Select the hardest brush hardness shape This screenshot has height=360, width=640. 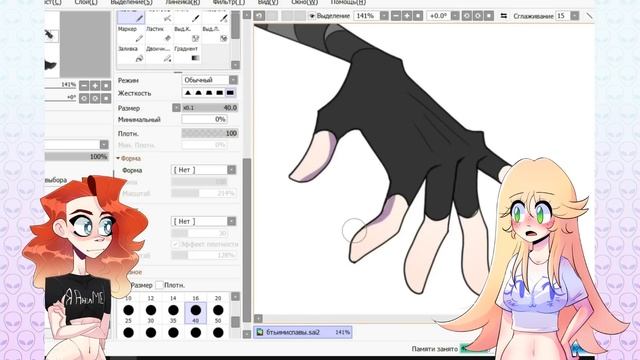tap(230, 93)
